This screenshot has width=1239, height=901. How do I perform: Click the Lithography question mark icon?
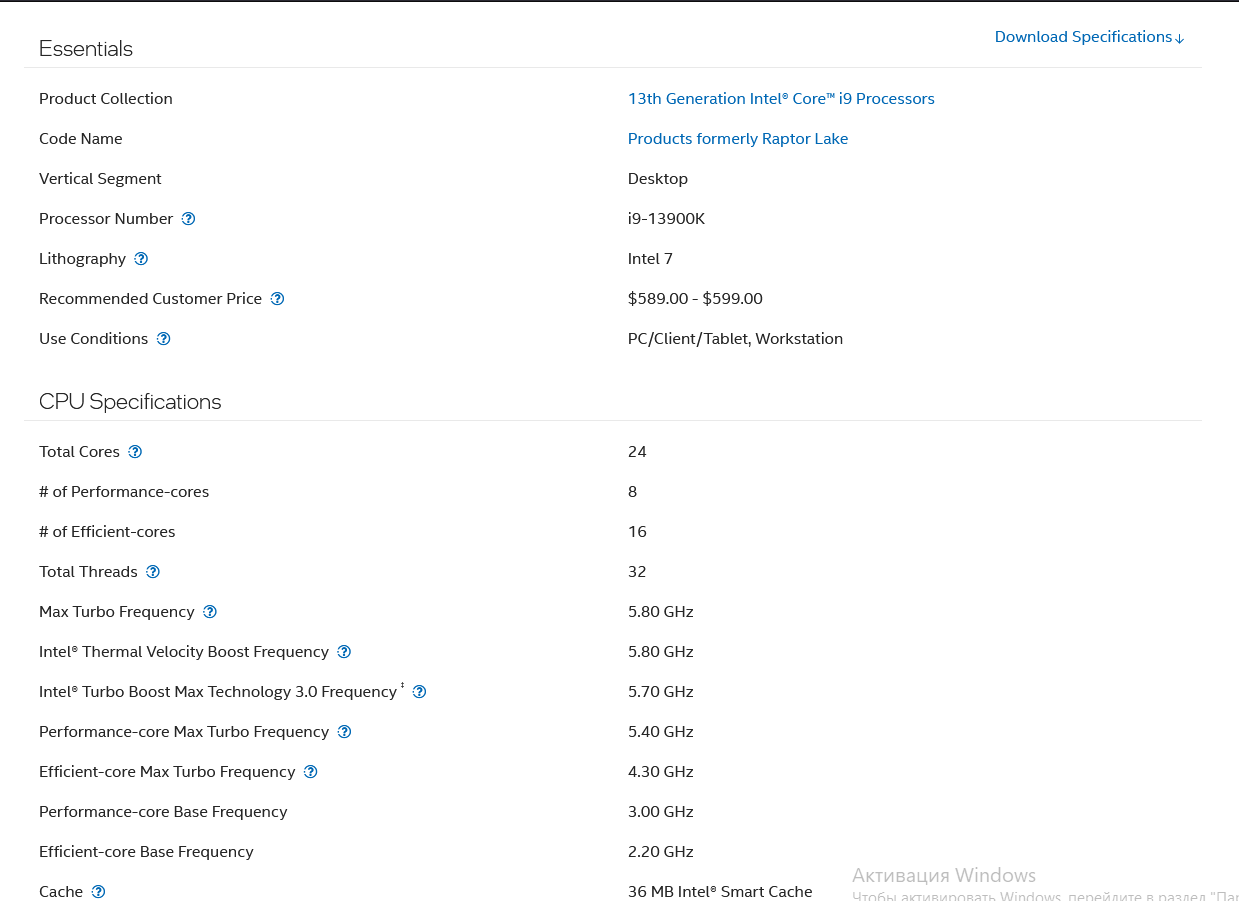pyautogui.click(x=141, y=259)
